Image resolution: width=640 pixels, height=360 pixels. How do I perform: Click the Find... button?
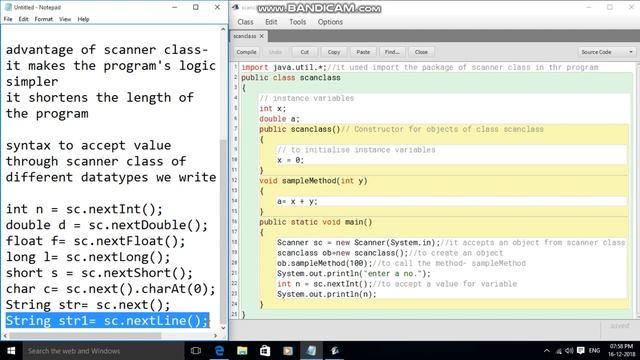pos(392,52)
